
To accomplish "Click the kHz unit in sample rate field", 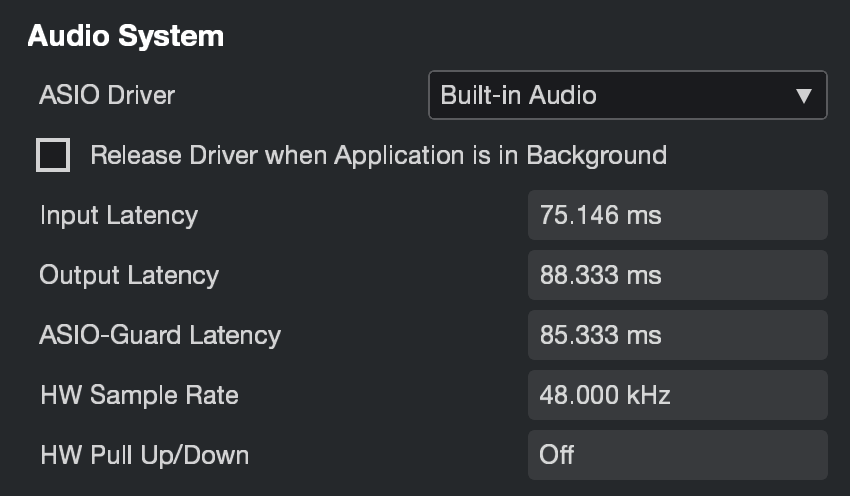I will [648, 395].
